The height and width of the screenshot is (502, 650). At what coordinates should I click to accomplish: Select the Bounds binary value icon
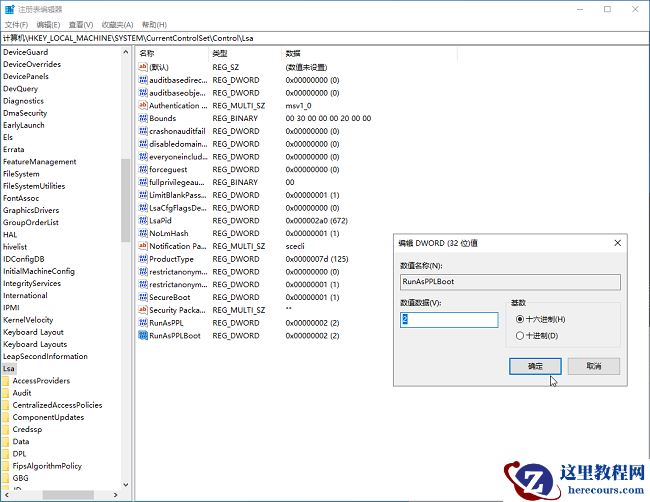(x=143, y=118)
